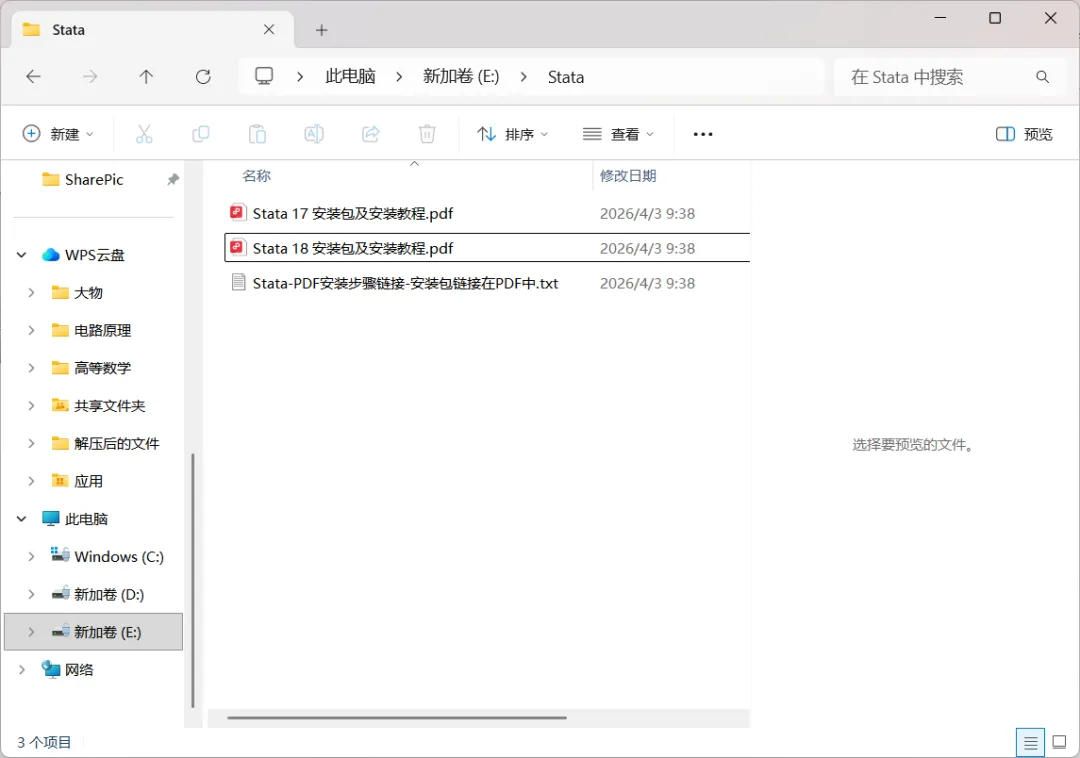Switch to large icons view in status bar
1080x758 pixels.
pos(1059,742)
